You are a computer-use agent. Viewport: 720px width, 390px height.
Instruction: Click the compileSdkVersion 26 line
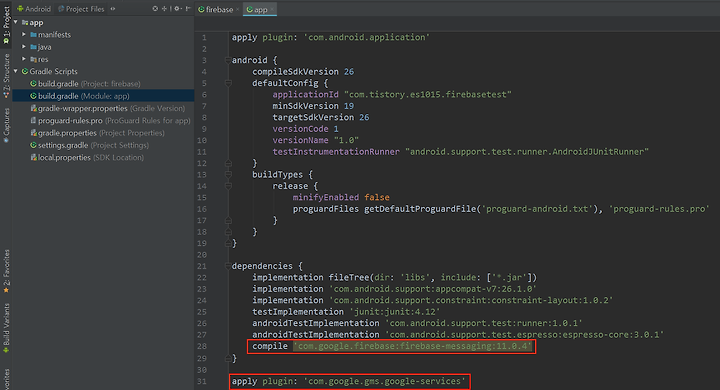303,72
